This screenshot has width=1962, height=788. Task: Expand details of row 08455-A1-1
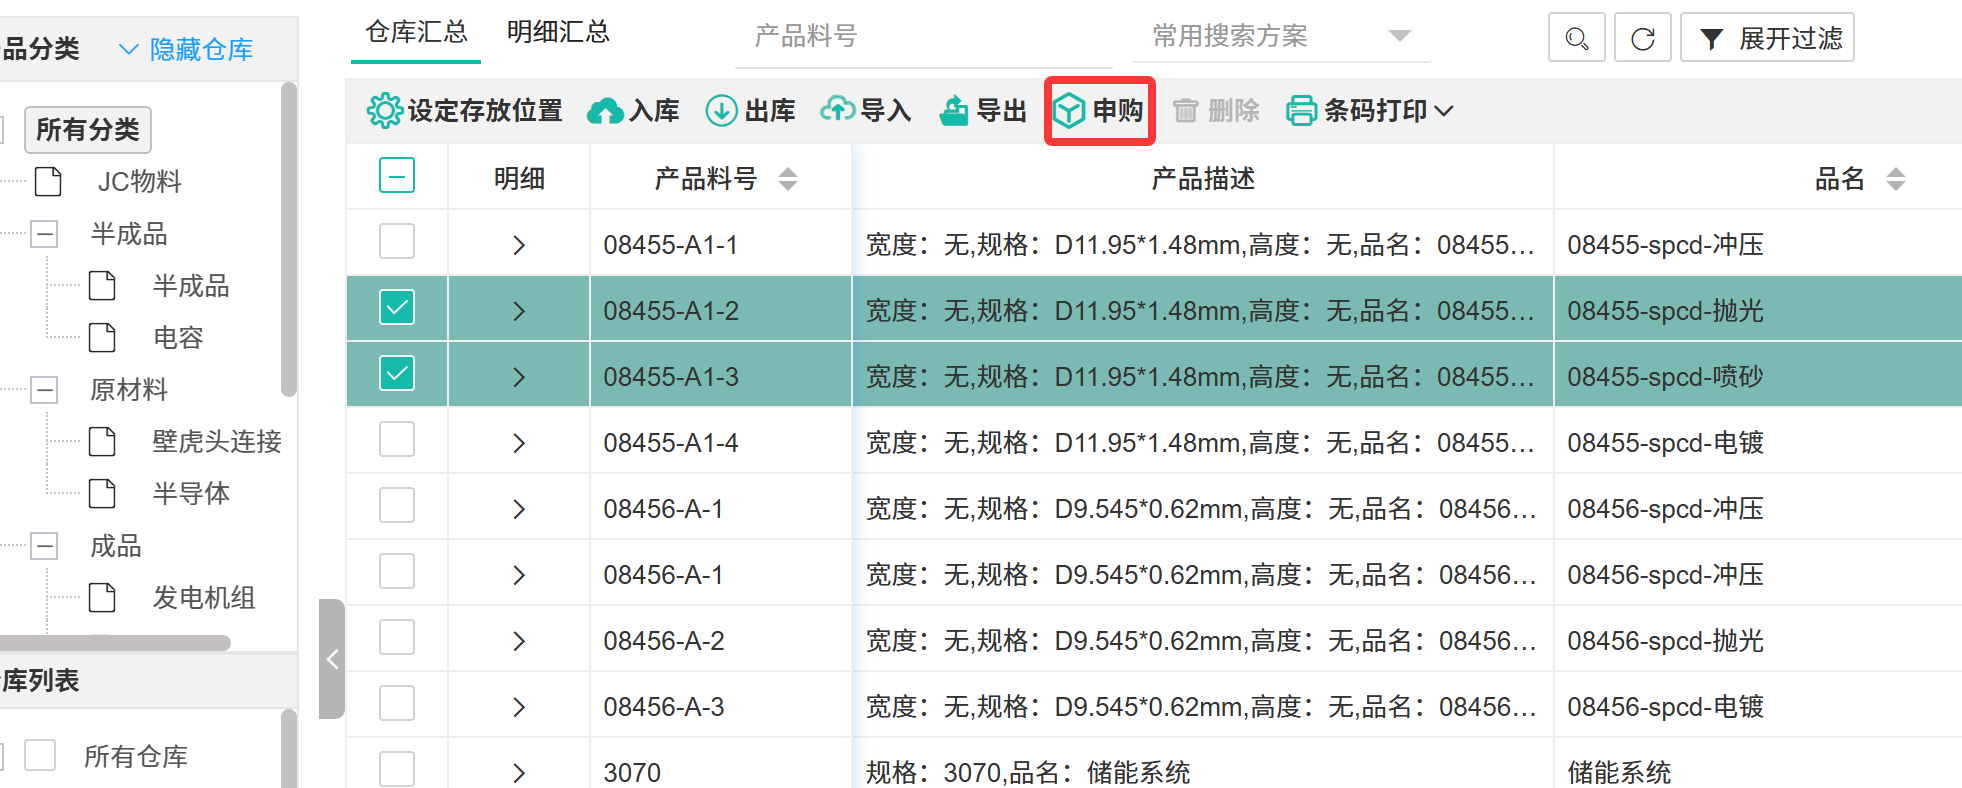click(518, 245)
